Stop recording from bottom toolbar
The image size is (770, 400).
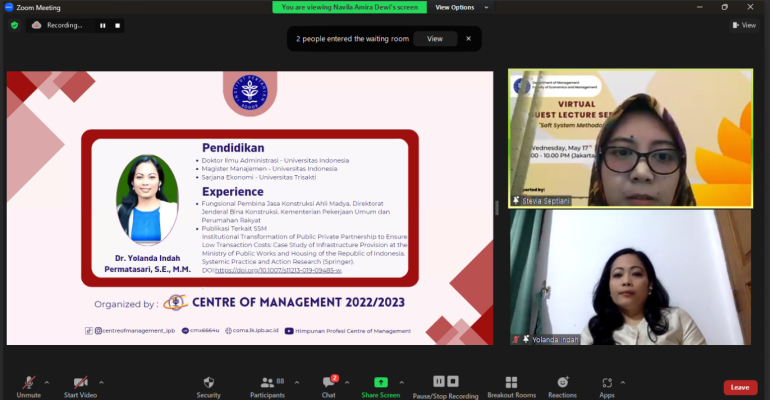tap(453, 381)
